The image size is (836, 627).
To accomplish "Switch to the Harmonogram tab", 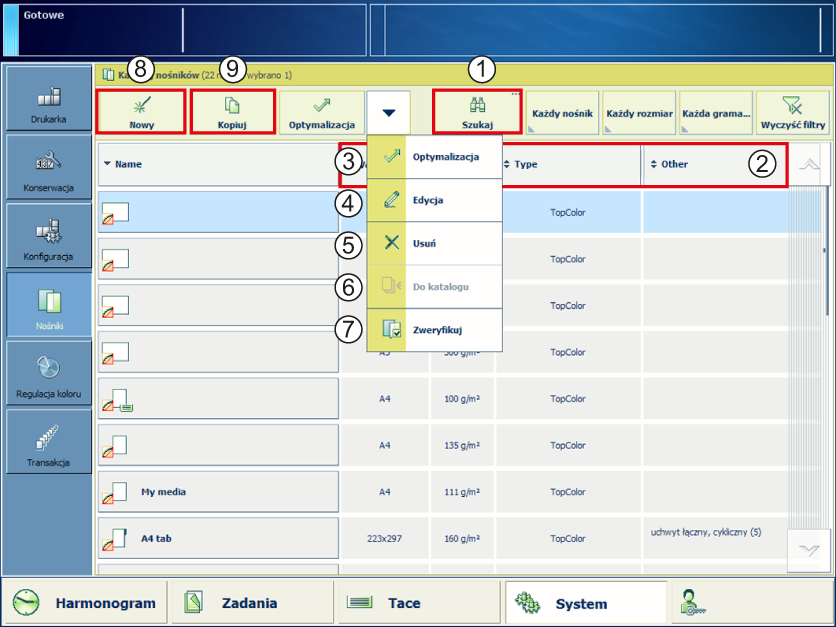I will coord(88,603).
